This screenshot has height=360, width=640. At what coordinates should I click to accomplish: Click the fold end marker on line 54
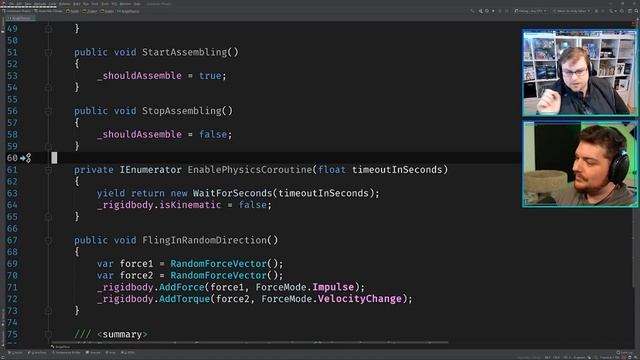pyautogui.click(x=48, y=87)
